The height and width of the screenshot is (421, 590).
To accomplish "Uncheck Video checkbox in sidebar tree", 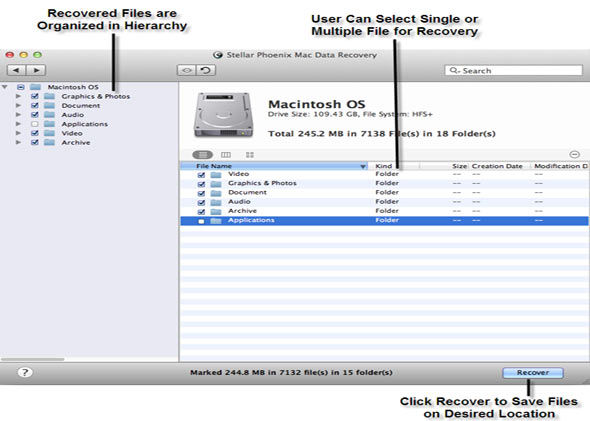I will tap(35, 133).
